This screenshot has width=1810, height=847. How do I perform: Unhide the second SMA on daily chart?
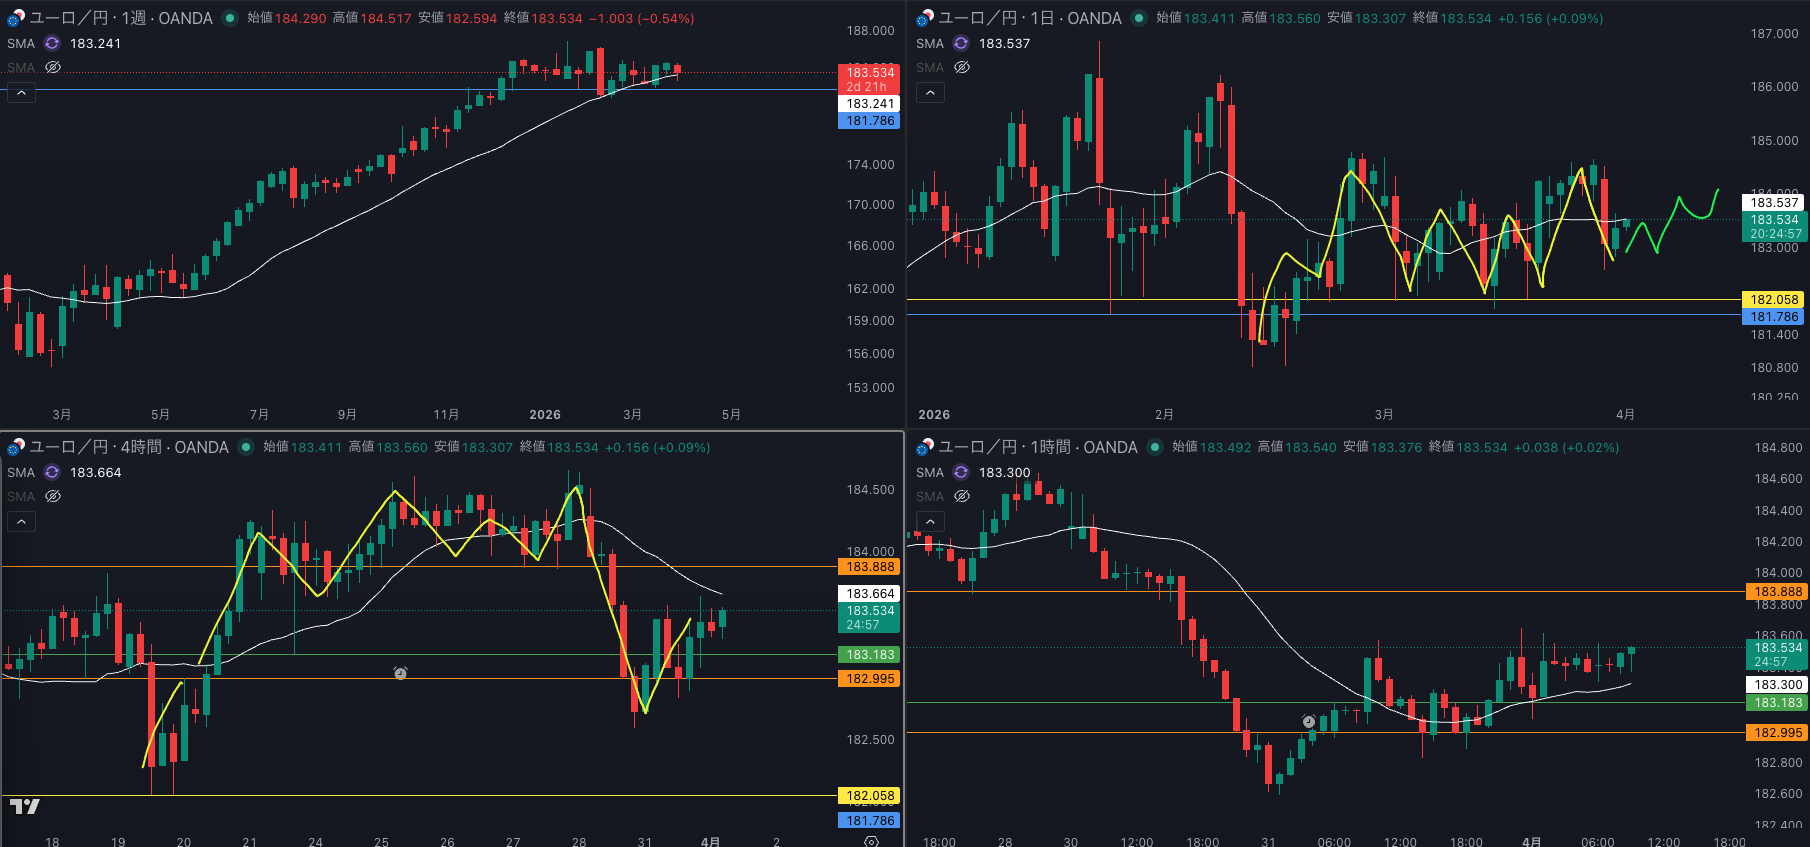tap(962, 67)
